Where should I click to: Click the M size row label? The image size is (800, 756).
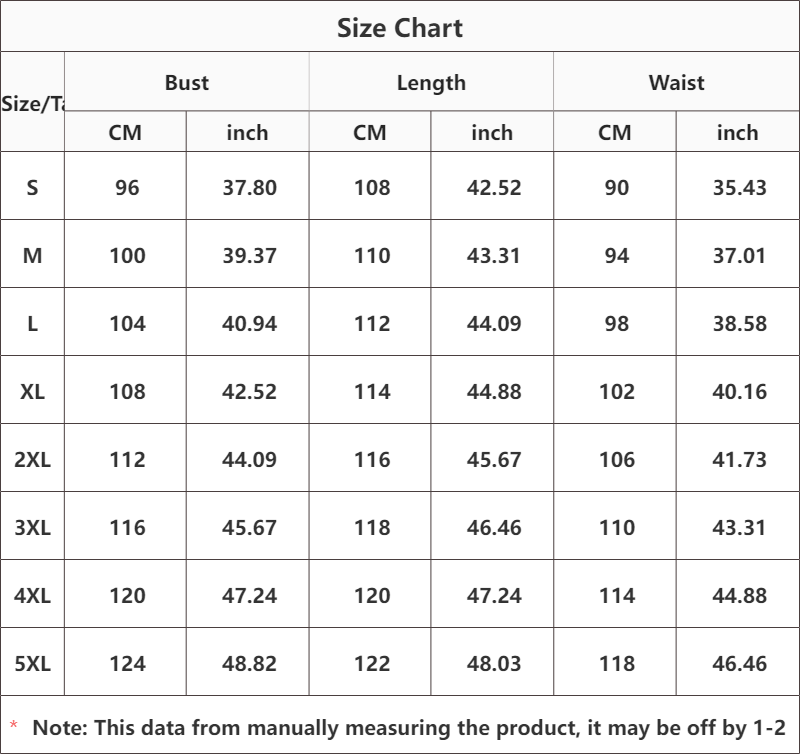(x=32, y=255)
